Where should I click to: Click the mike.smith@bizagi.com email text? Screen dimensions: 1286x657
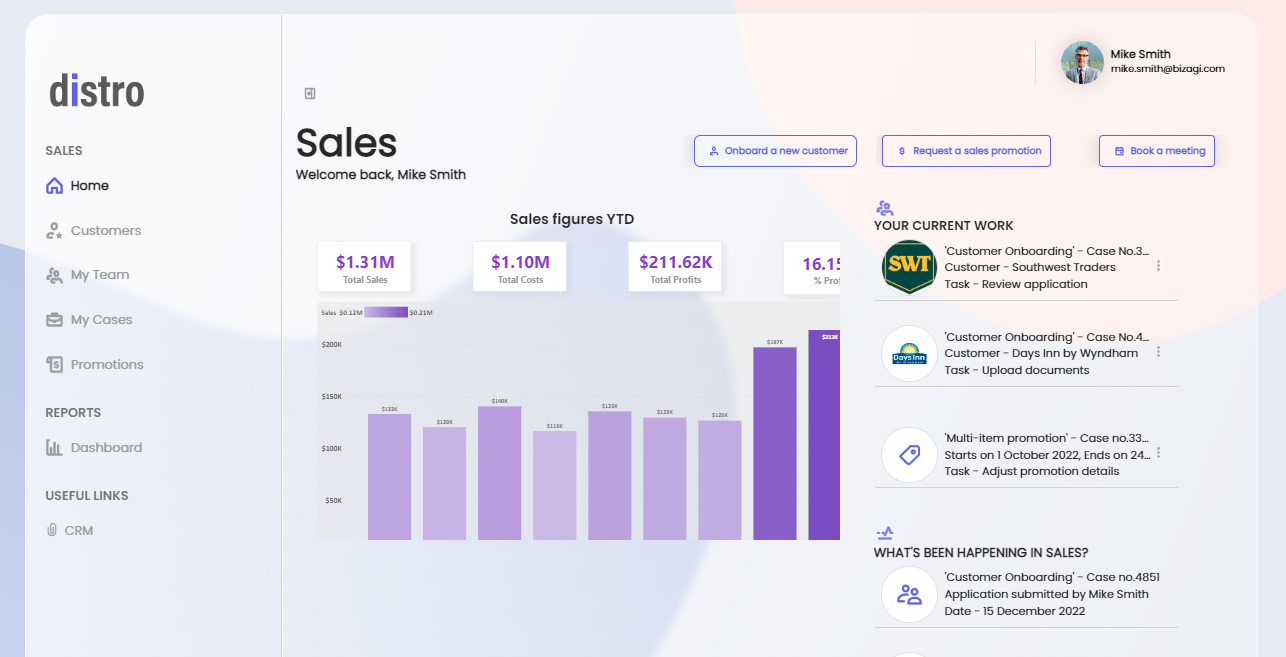tap(1167, 69)
